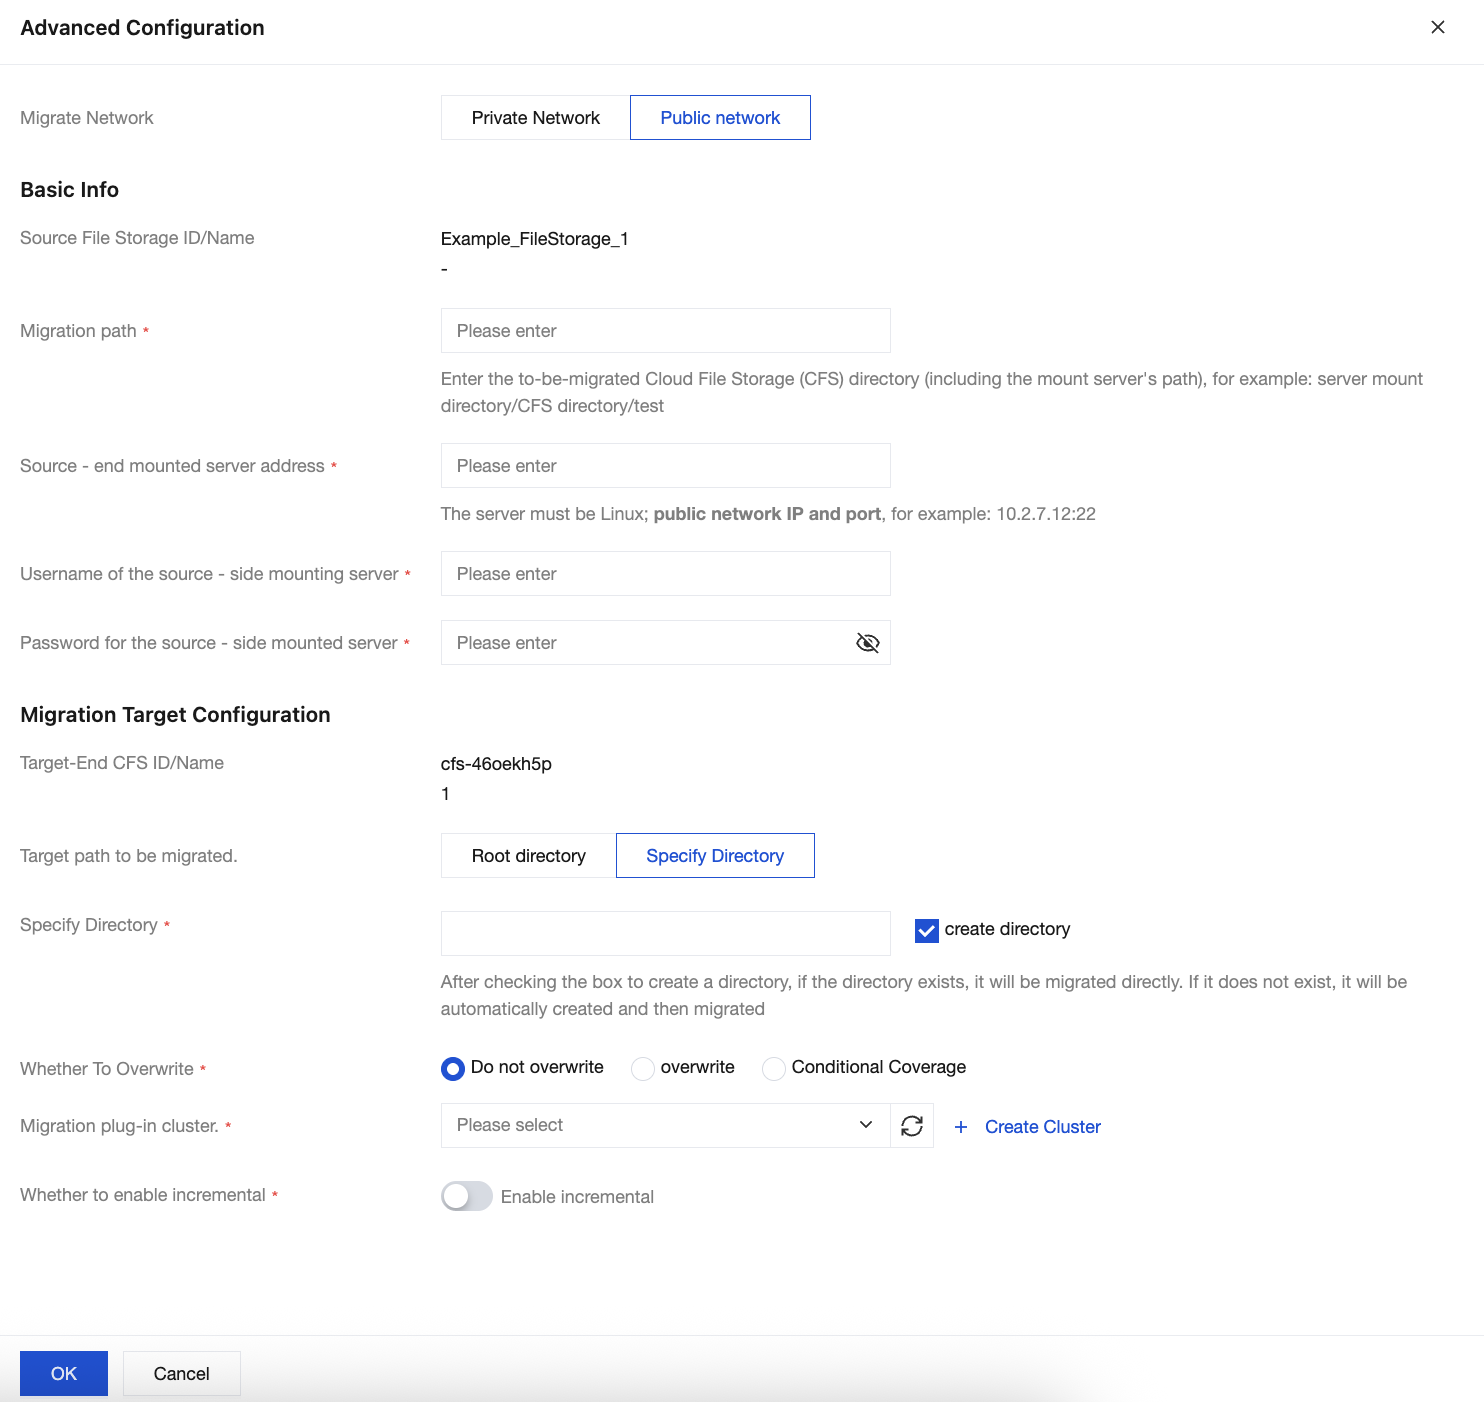Choose Root directory as target path
Screen dimensions: 1484x1402
pyautogui.click(x=528, y=856)
